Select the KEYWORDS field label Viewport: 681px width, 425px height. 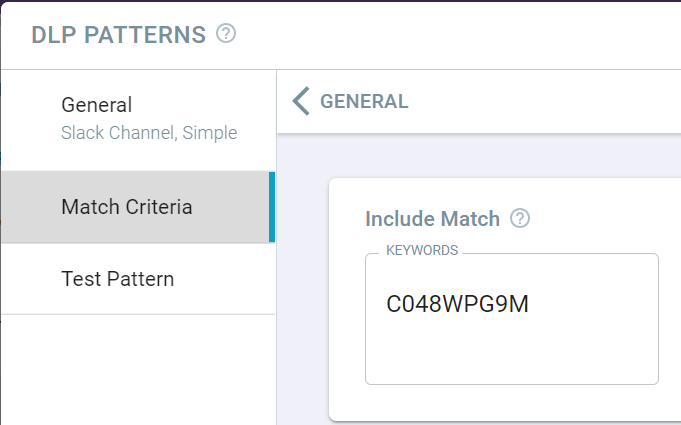coord(422,250)
